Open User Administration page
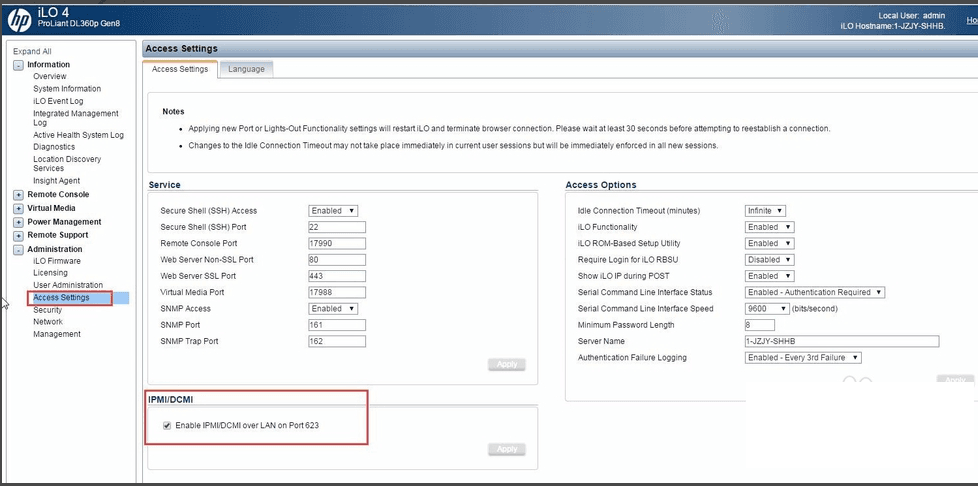 [x=68, y=285]
